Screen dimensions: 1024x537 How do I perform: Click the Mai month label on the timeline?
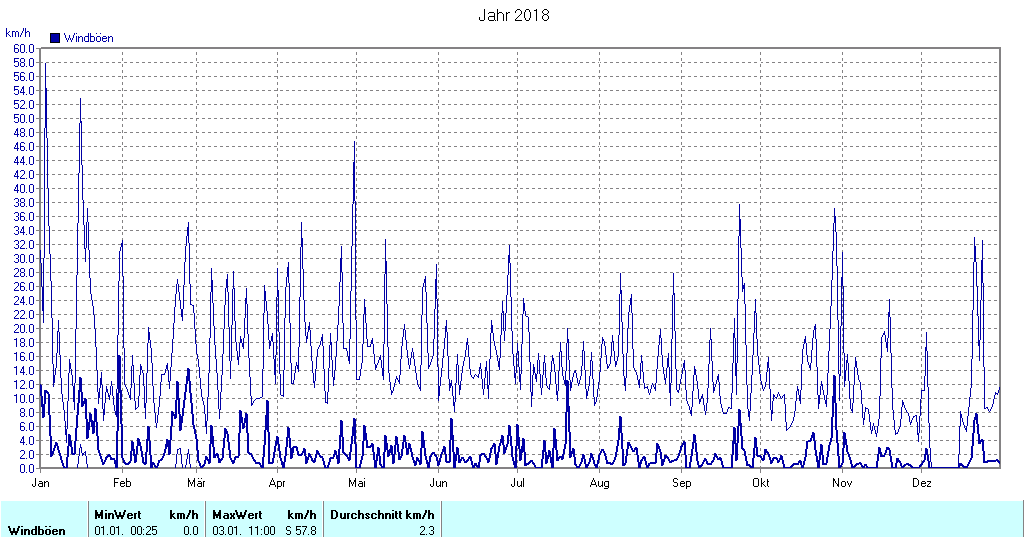(357, 483)
